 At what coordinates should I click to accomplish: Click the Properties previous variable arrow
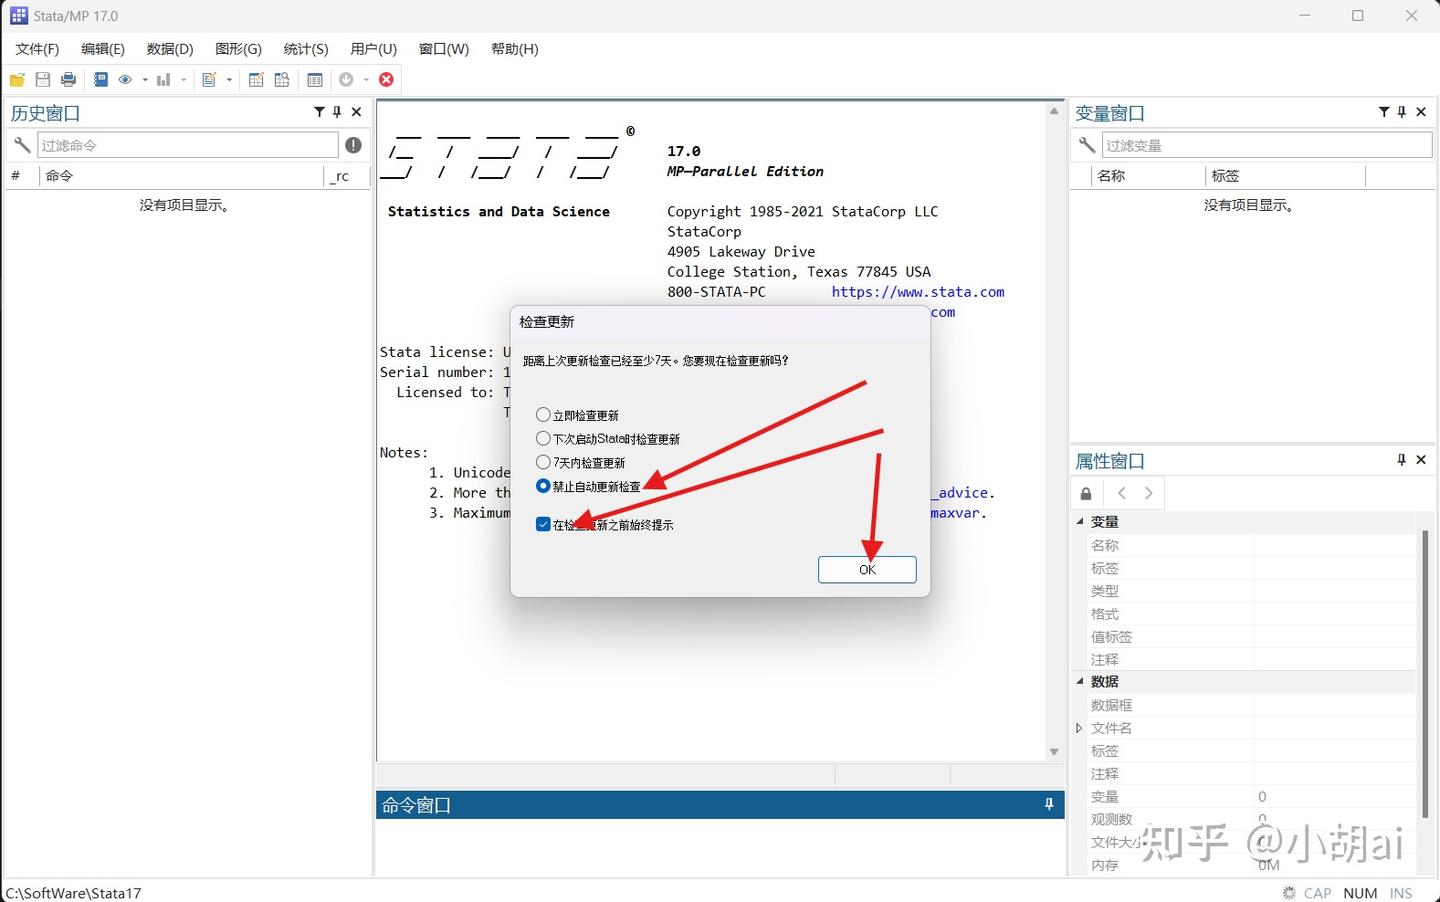(1122, 493)
